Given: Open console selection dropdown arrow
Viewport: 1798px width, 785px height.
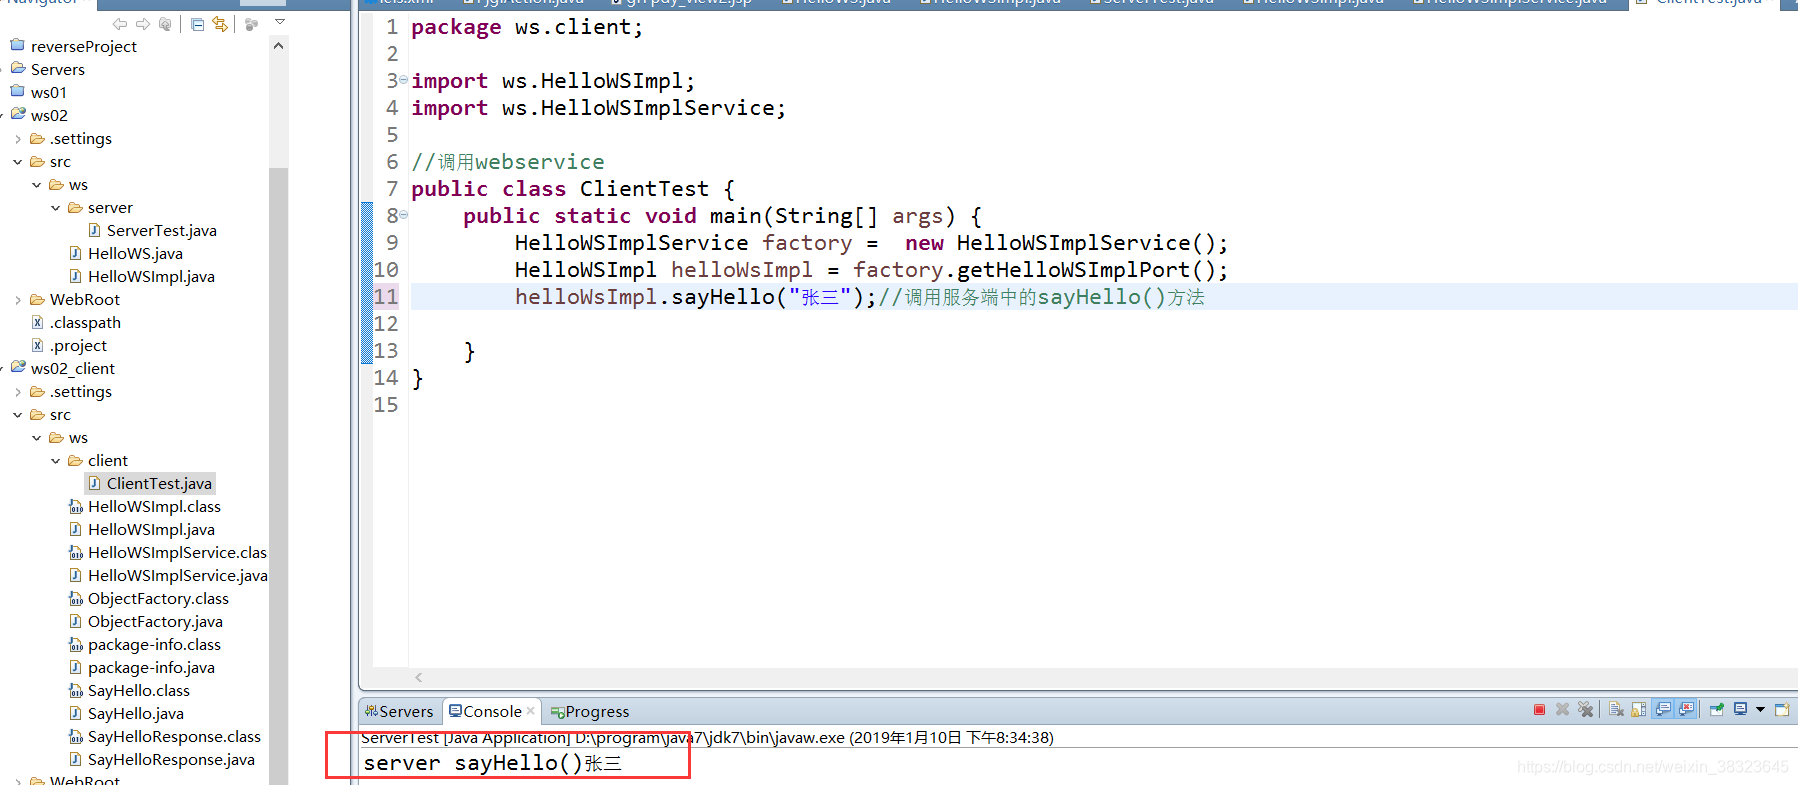Looking at the screenshot, I should click(1760, 710).
